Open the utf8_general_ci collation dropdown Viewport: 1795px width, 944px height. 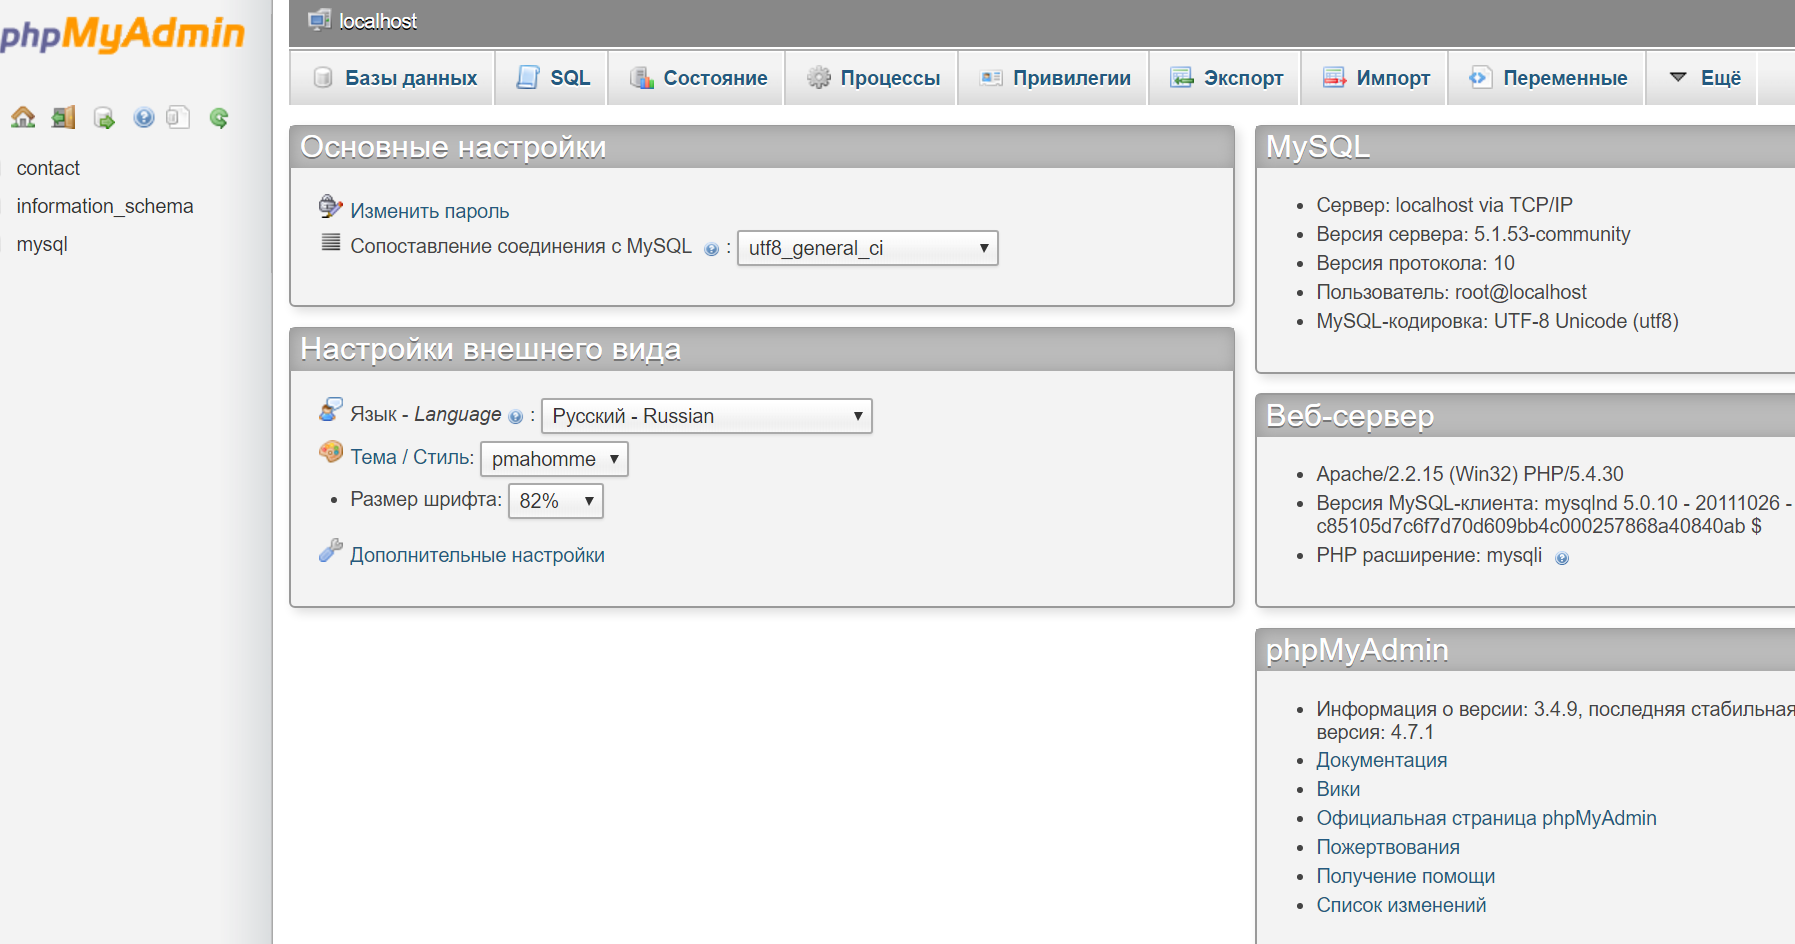click(x=867, y=248)
